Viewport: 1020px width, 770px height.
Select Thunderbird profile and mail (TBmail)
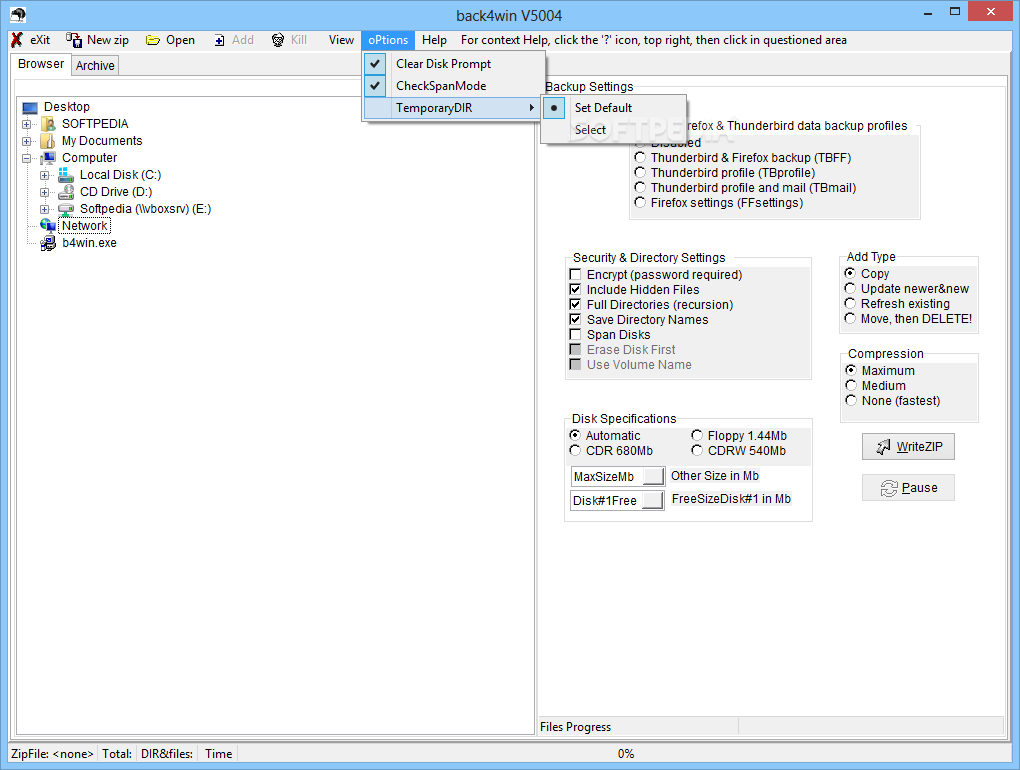640,187
